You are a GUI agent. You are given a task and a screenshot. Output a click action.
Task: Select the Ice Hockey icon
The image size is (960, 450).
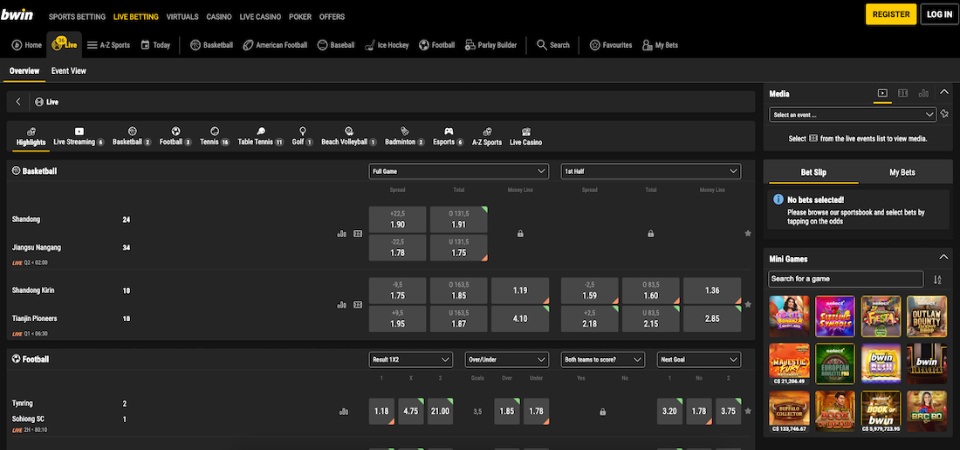pyautogui.click(x=370, y=45)
